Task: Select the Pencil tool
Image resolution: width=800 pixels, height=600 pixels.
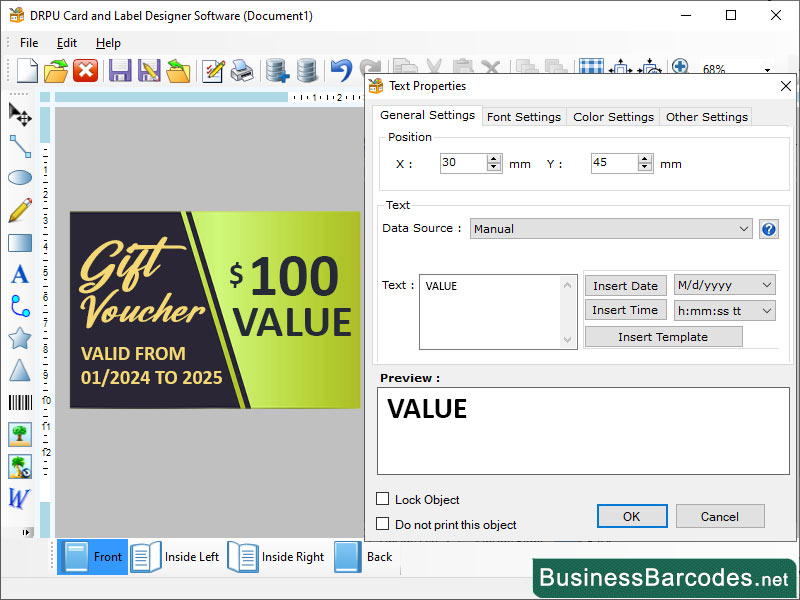Action: point(19,210)
